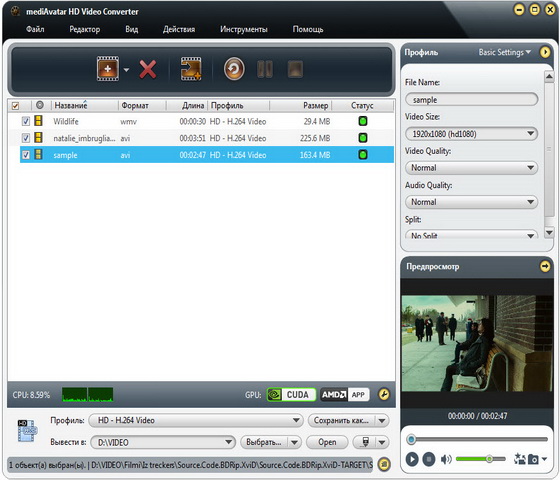Open the Video Size 1920x1080 dropdown

coord(471,134)
